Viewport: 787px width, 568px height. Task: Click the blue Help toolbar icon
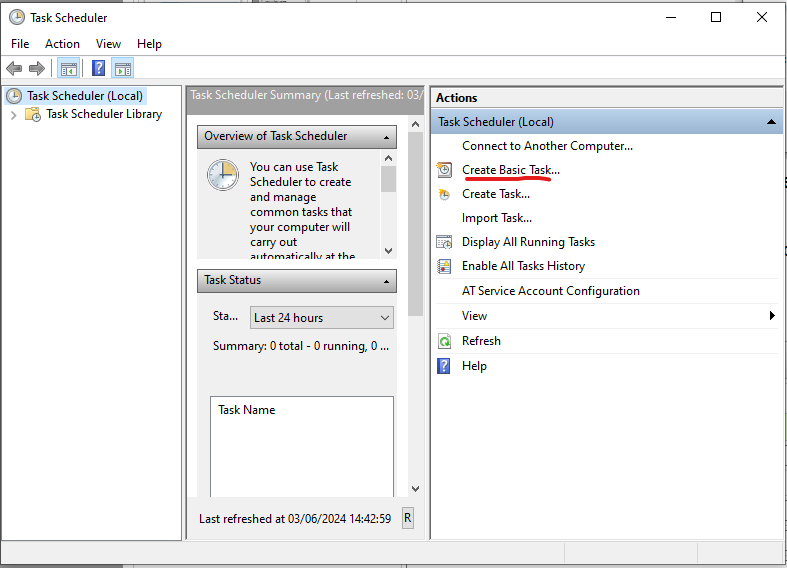click(98, 68)
